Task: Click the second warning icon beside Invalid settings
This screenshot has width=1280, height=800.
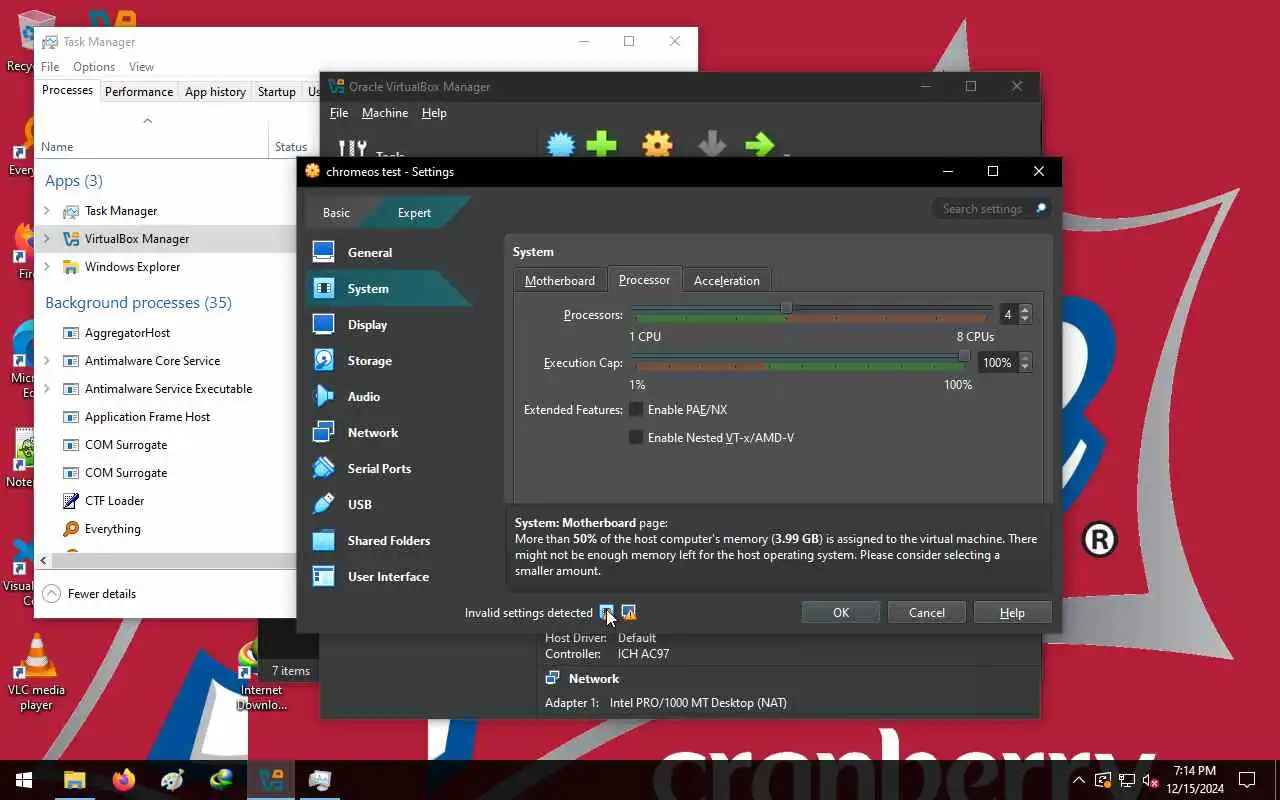Action: pyautogui.click(x=628, y=612)
